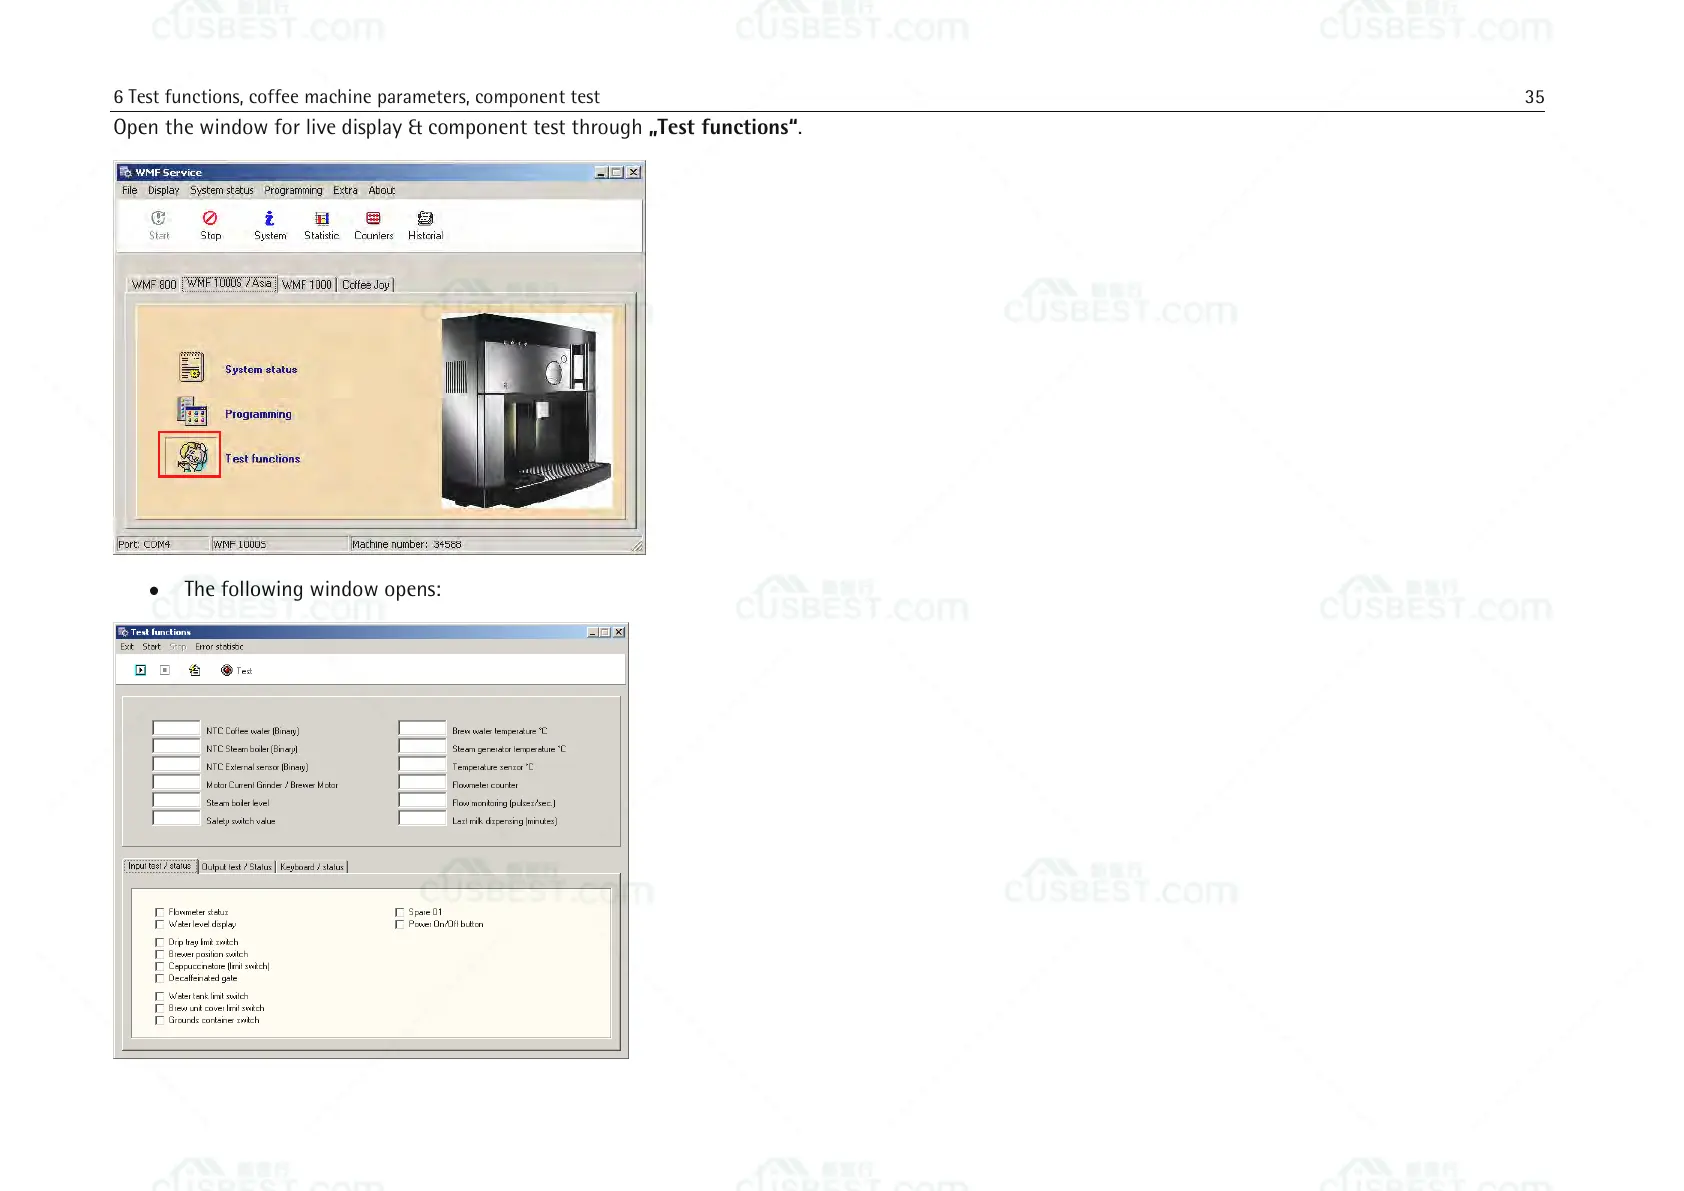Image resolution: width=1684 pixels, height=1191 pixels.
Task: Click the red Test icon in Test functions toolbar
Action: [x=227, y=670]
